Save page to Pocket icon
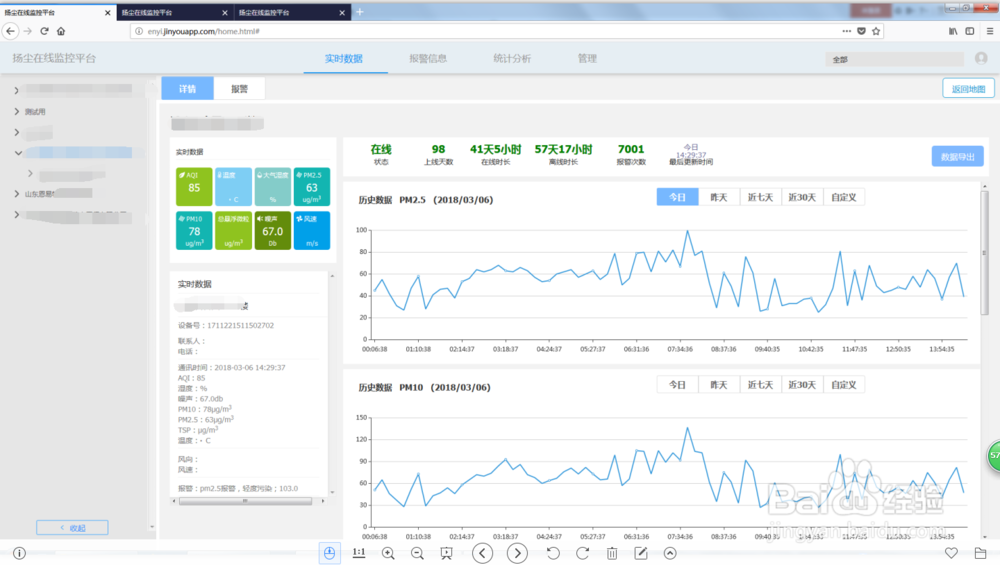Viewport: 1000px width, 565px height. (x=861, y=31)
